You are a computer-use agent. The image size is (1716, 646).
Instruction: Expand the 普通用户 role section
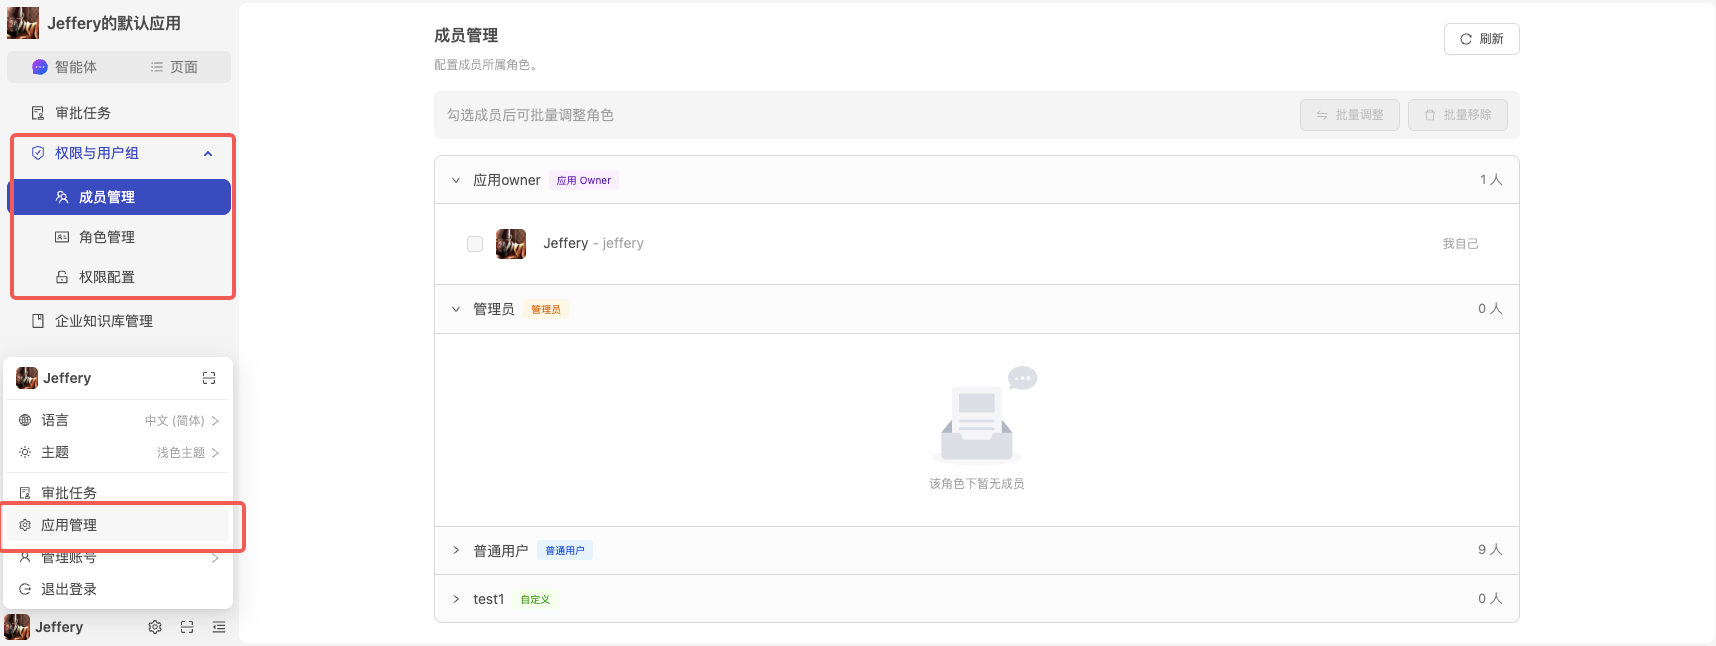[456, 550]
